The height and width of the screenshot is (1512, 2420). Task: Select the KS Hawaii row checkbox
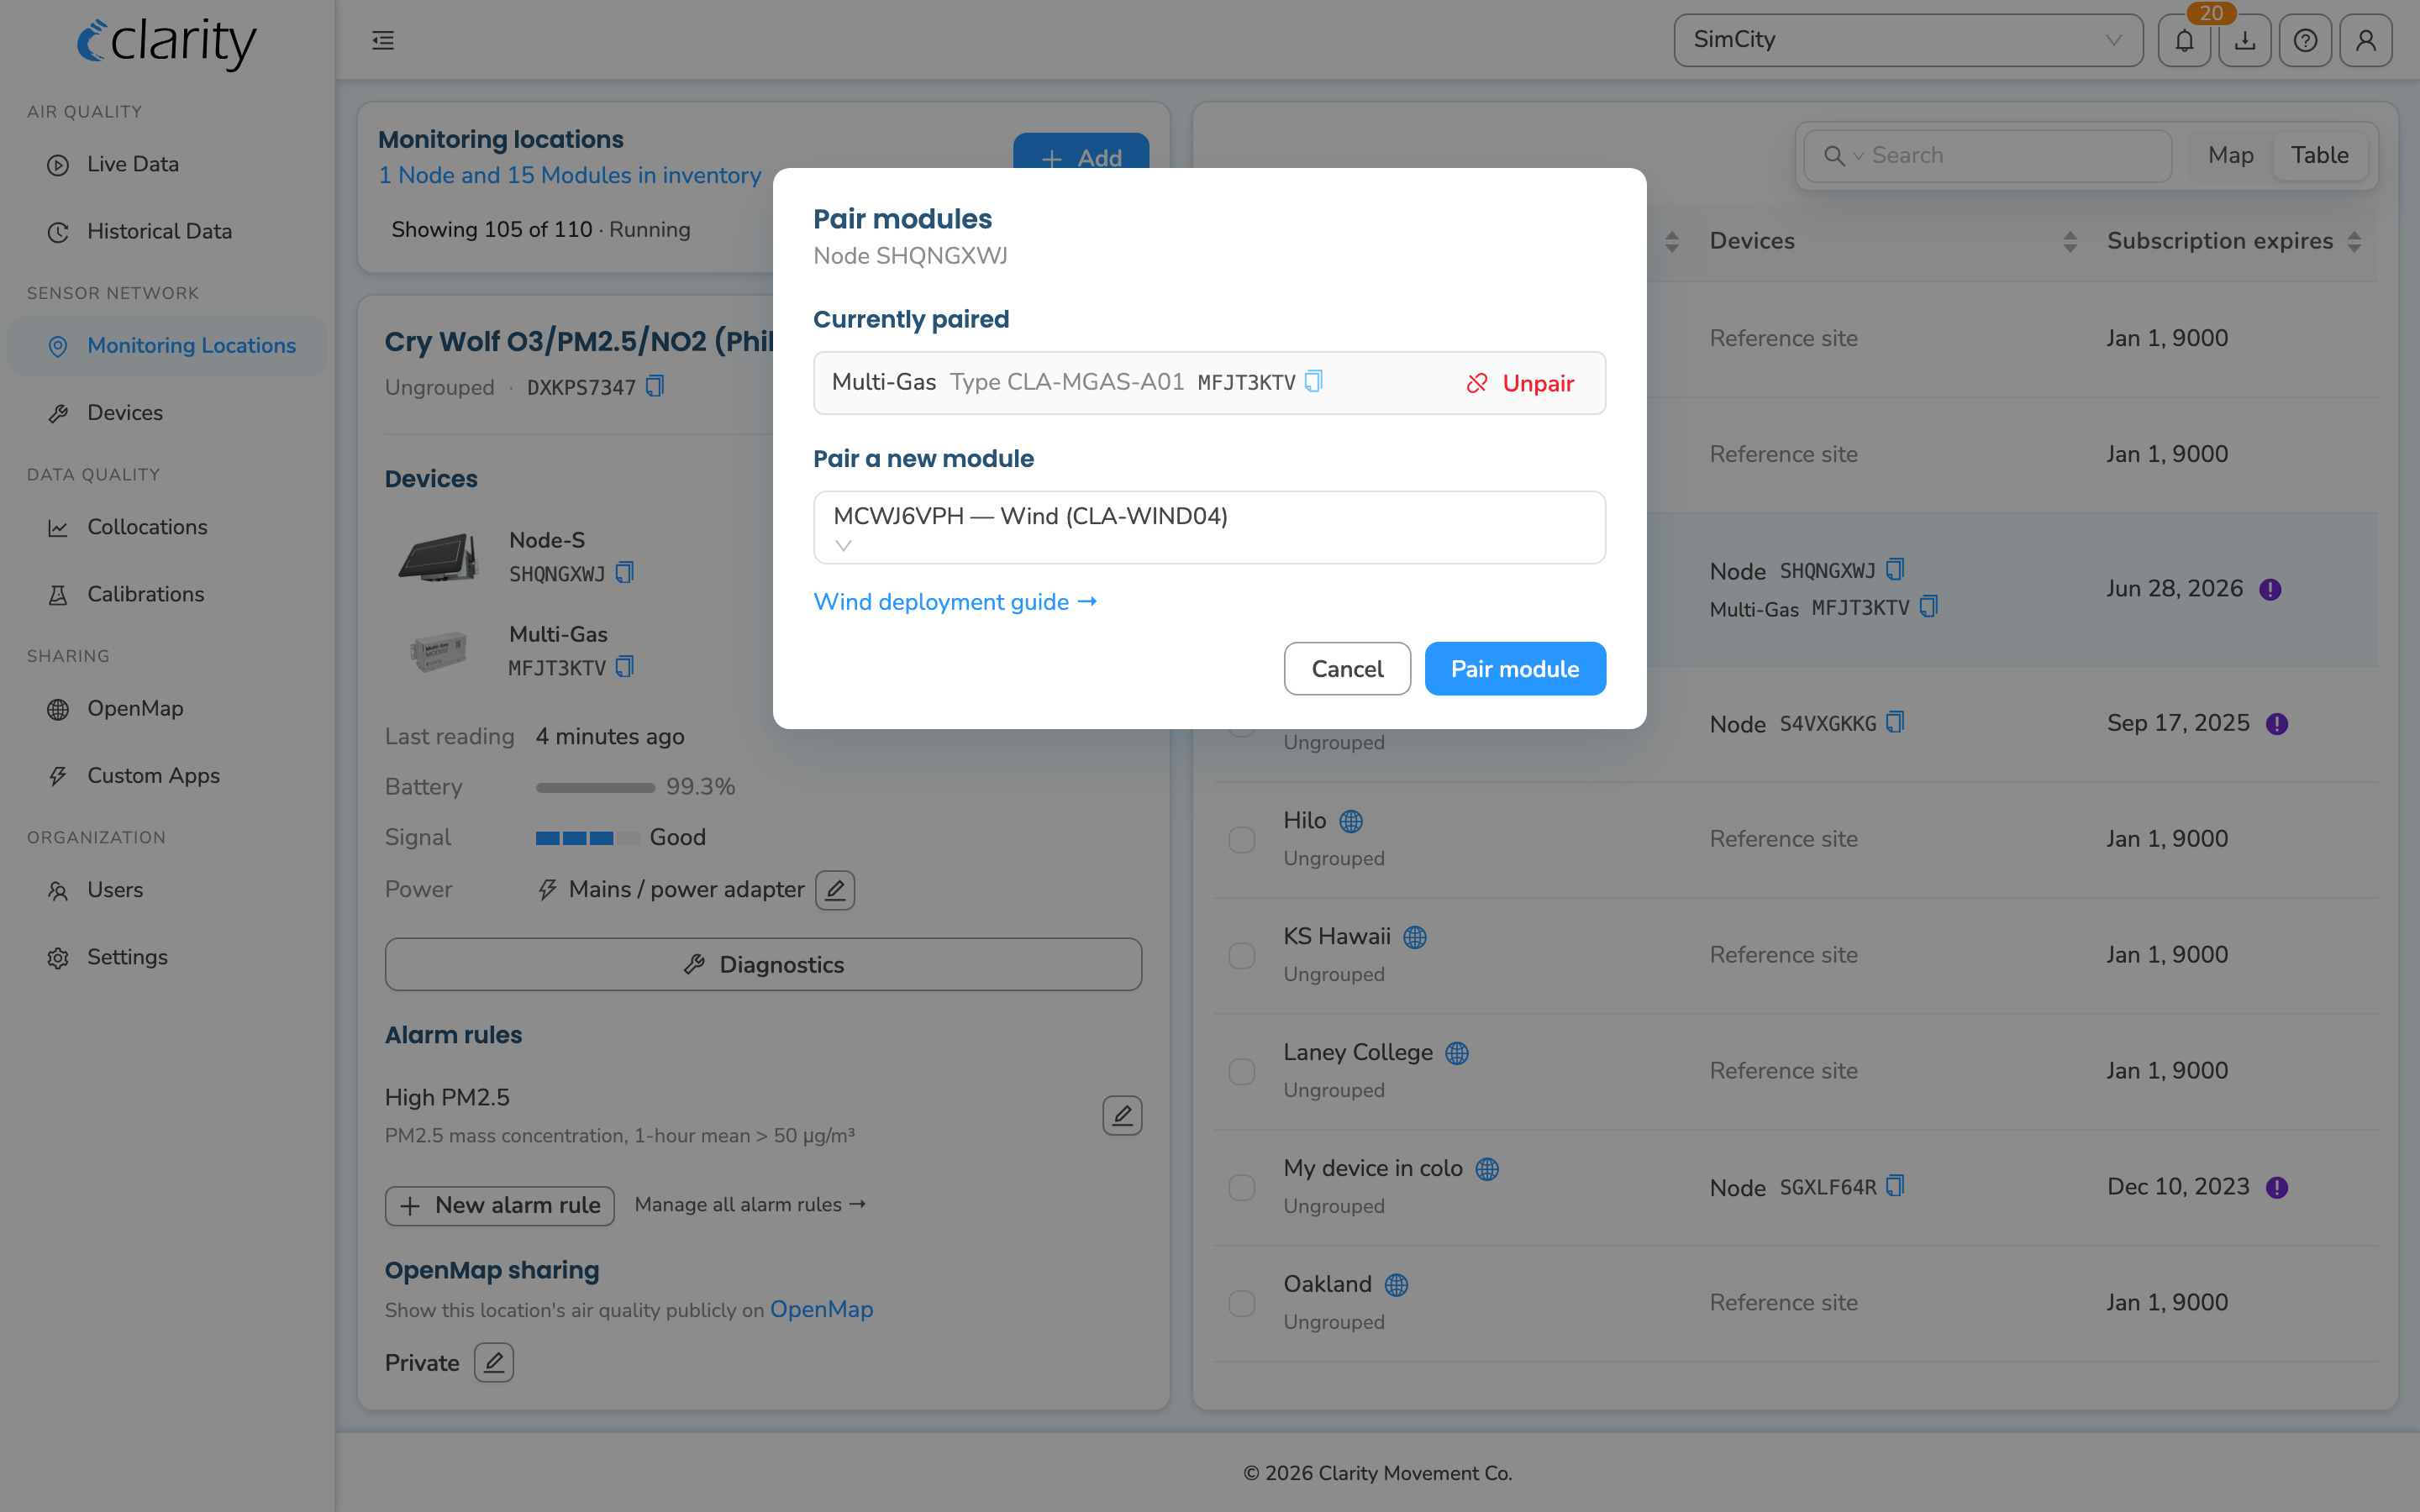[x=1242, y=955]
